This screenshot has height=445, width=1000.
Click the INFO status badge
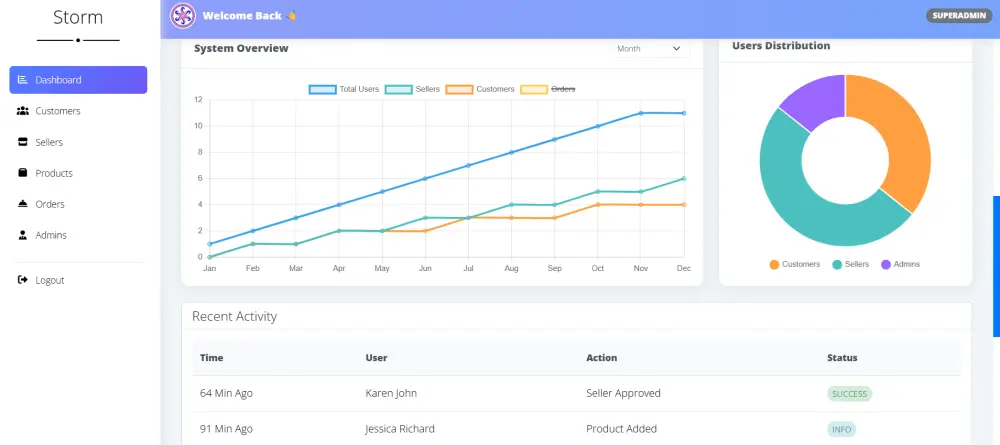click(x=841, y=429)
